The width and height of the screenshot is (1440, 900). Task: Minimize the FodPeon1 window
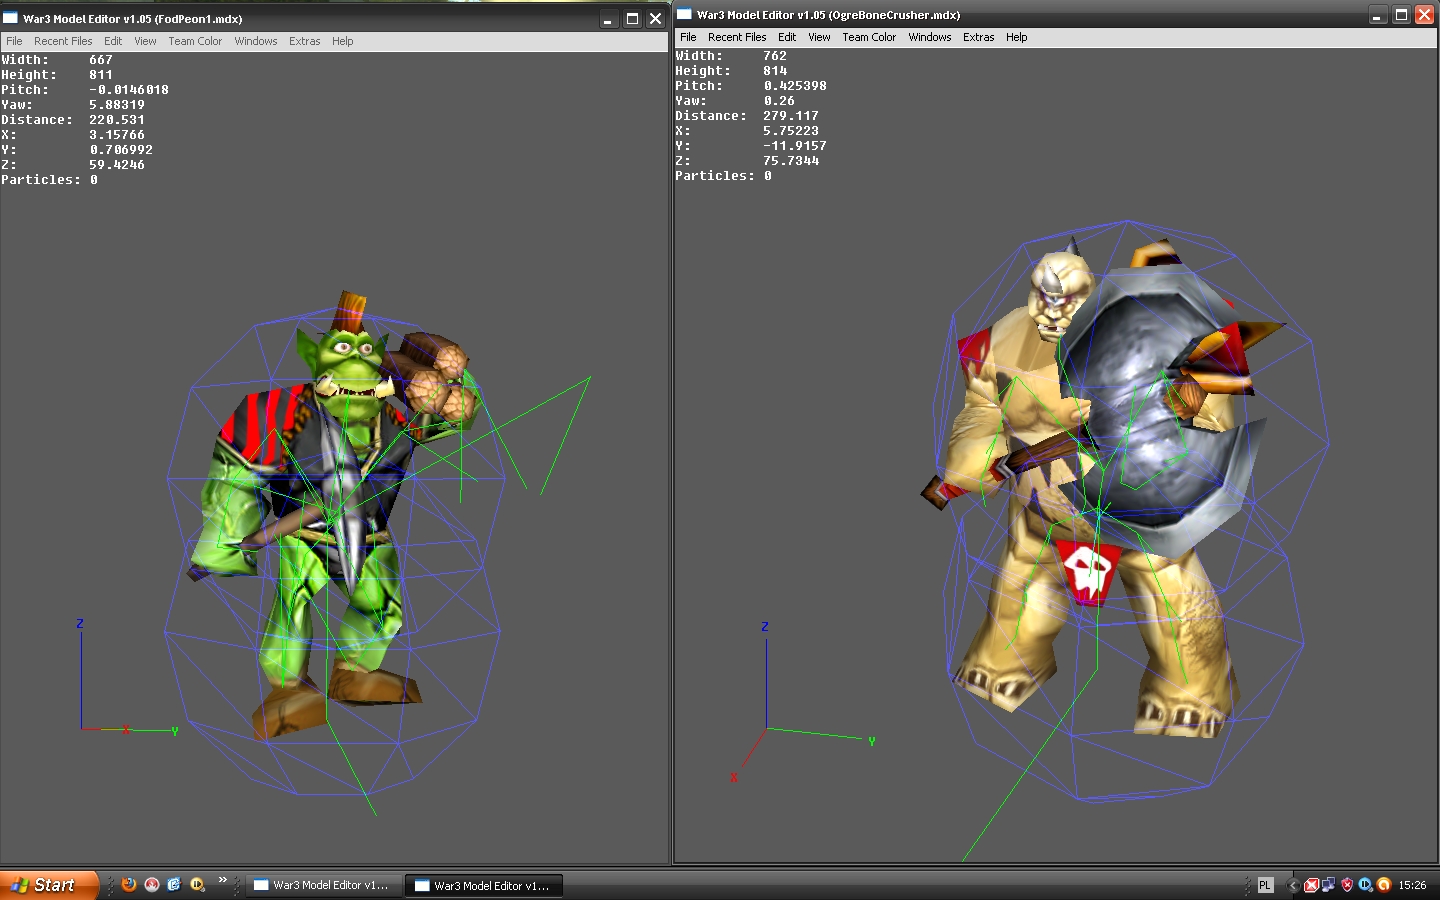[x=608, y=19]
